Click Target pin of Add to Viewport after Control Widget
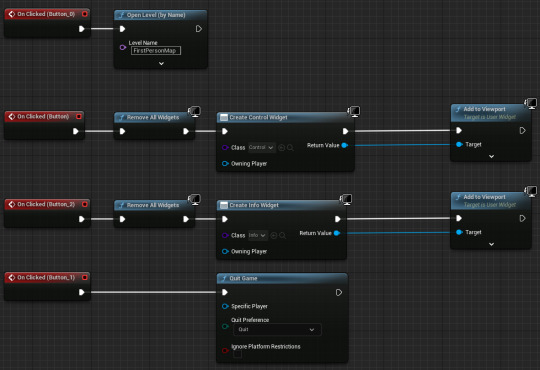The height and width of the screenshot is (370, 540). (x=459, y=144)
